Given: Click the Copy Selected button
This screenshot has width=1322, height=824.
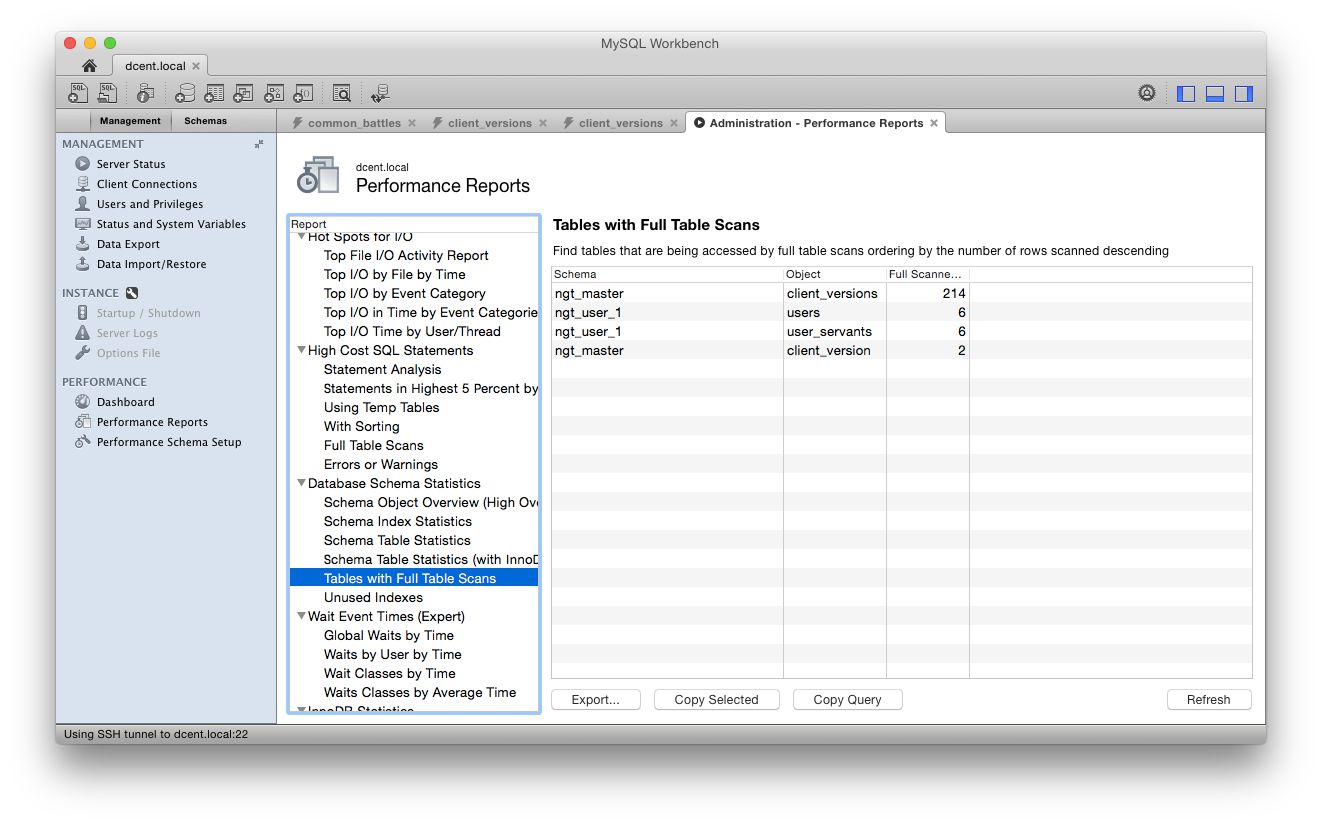Looking at the screenshot, I should coord(717,700).
